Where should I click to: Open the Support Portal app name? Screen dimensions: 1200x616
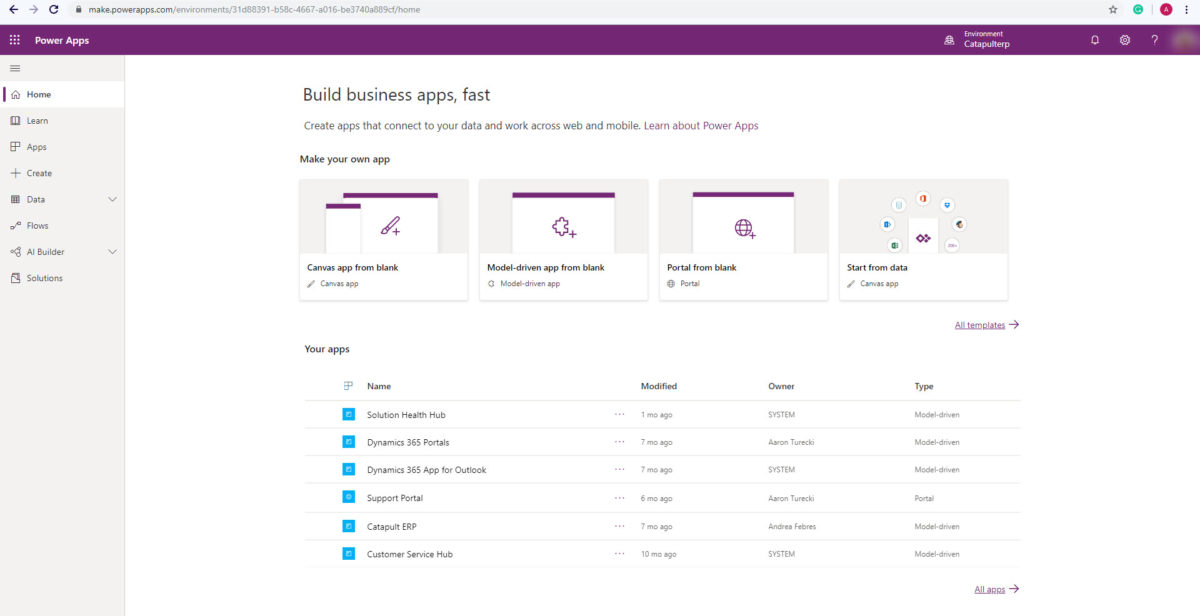[x=395, y=498]
